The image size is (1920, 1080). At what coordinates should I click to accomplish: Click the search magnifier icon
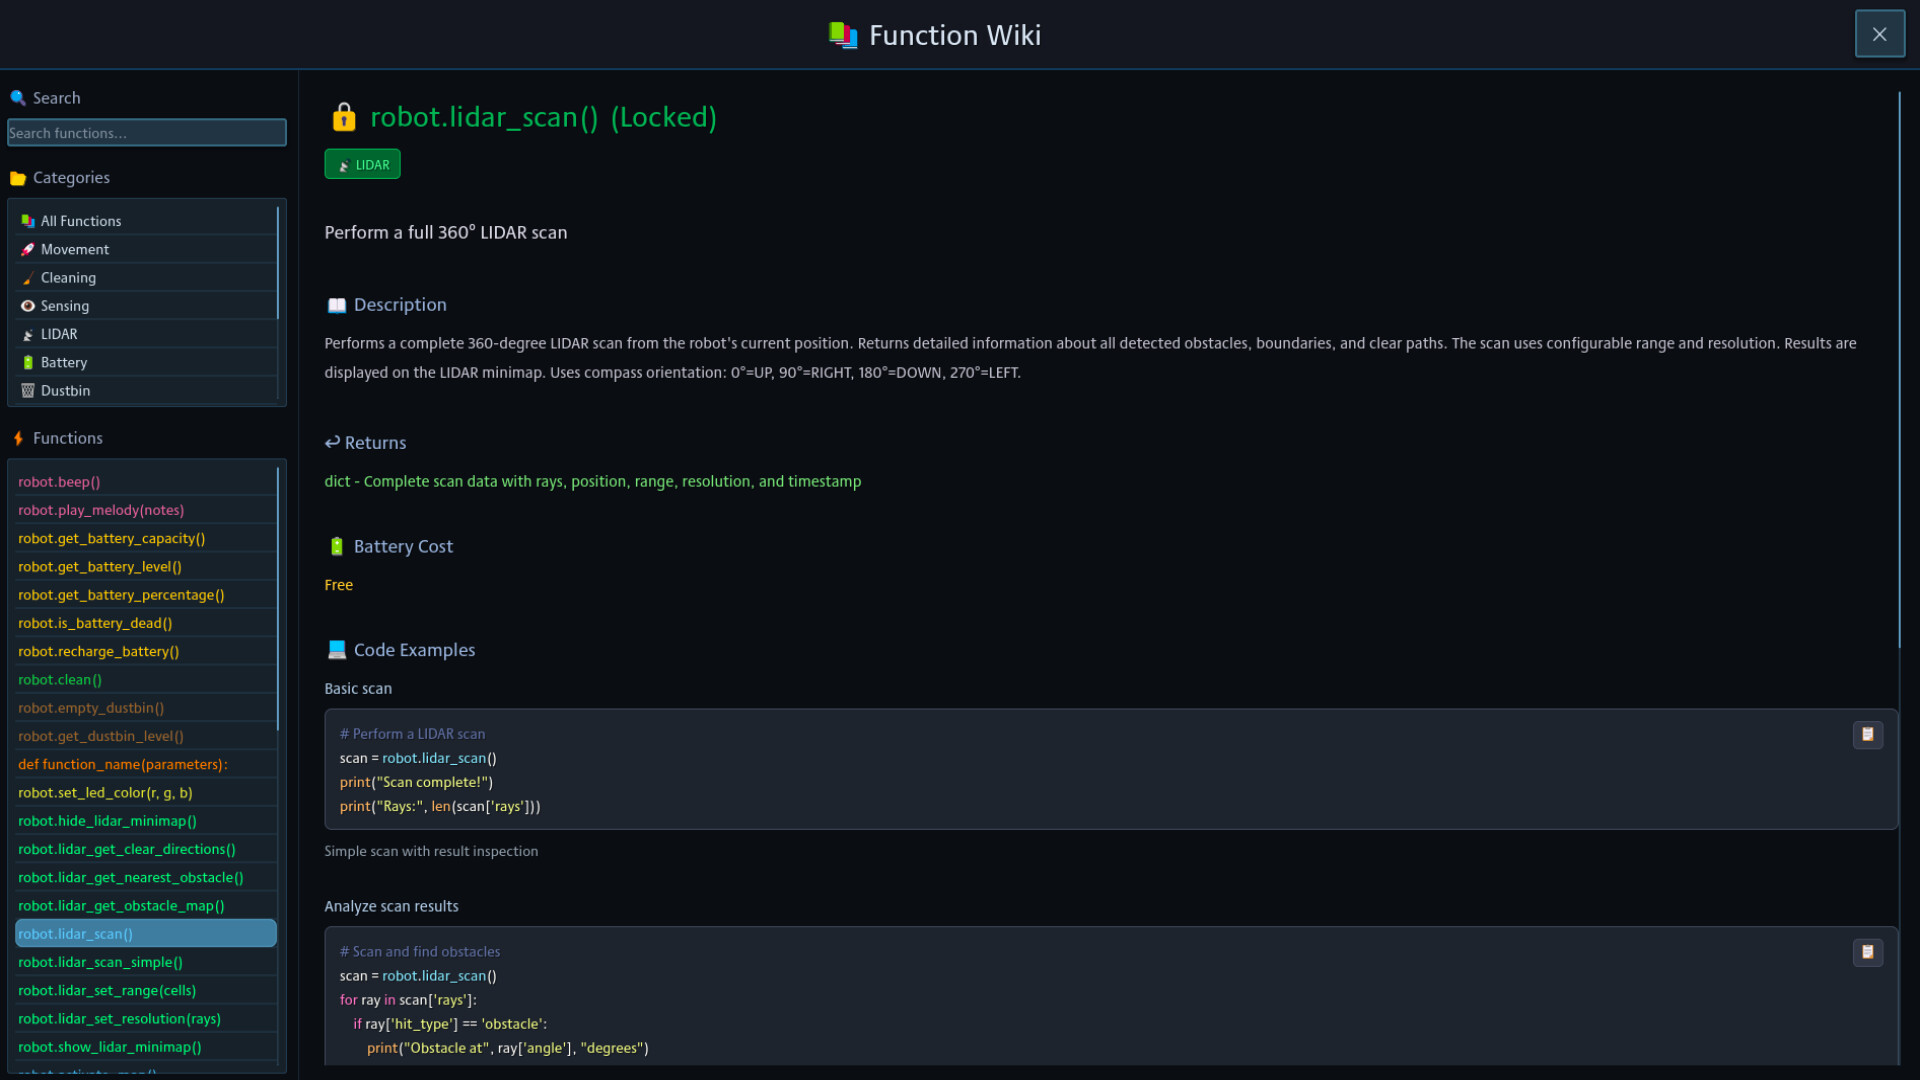click(x=17, y=97)
